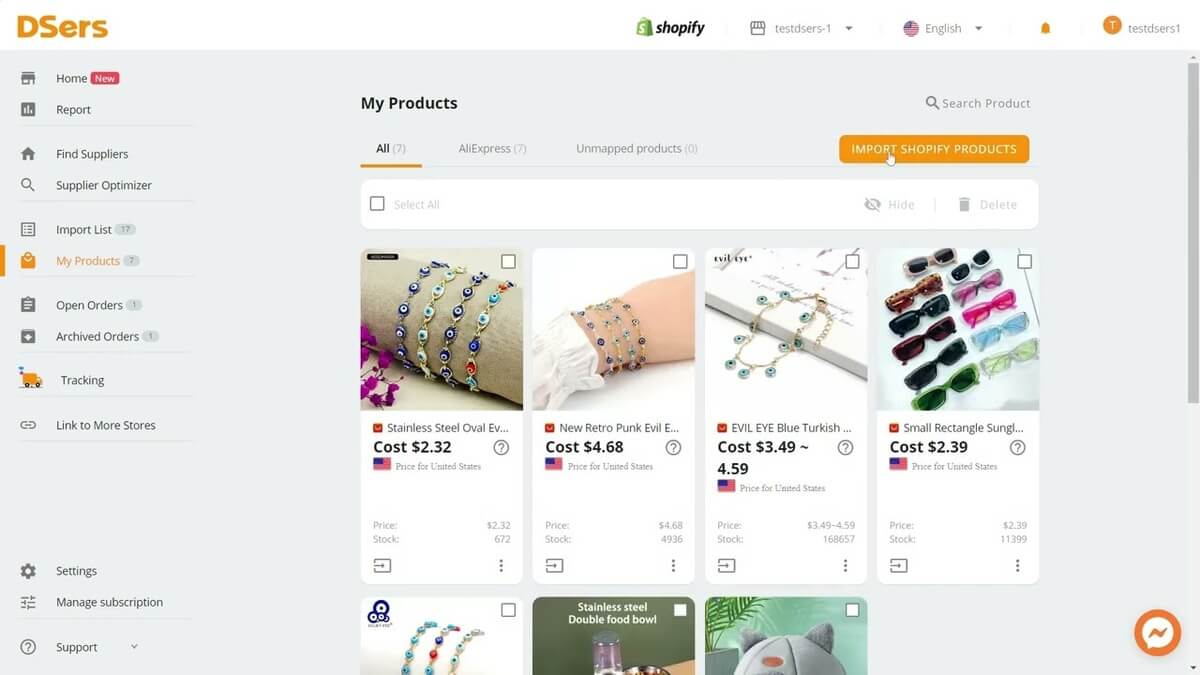Expand the Support menu chevron
This screenshot has height=675, width=1200.
[x=134, y=647]
